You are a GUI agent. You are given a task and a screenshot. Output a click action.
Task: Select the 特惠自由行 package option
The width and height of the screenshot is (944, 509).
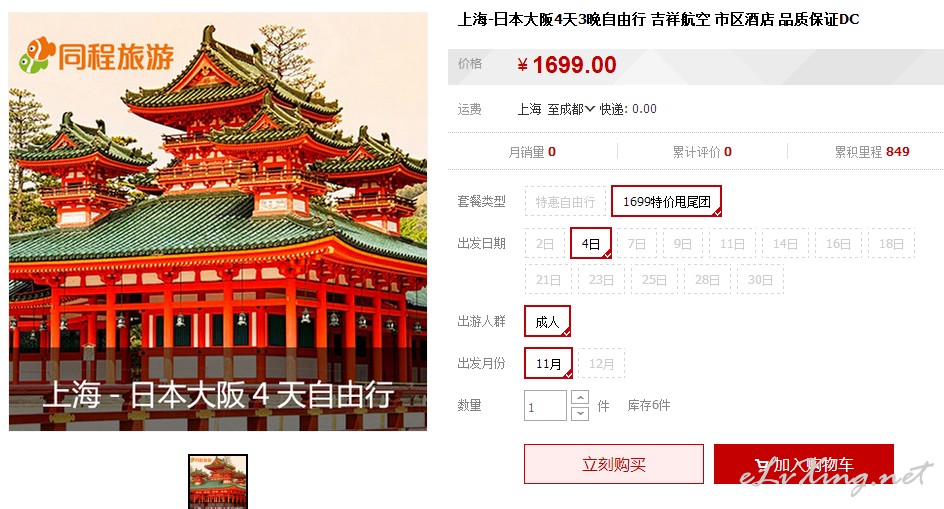pos(565,202)
